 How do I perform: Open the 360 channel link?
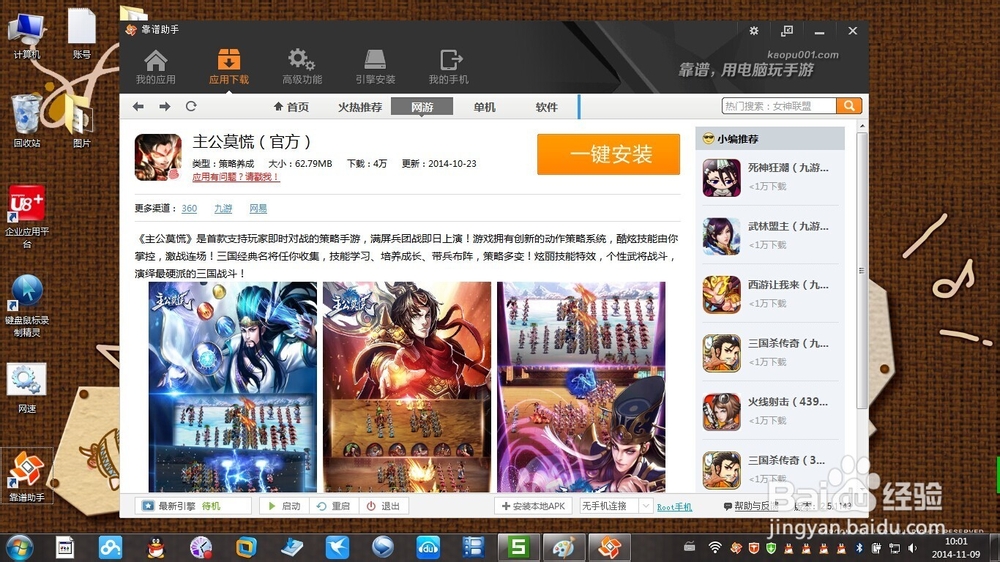[189, 209]
